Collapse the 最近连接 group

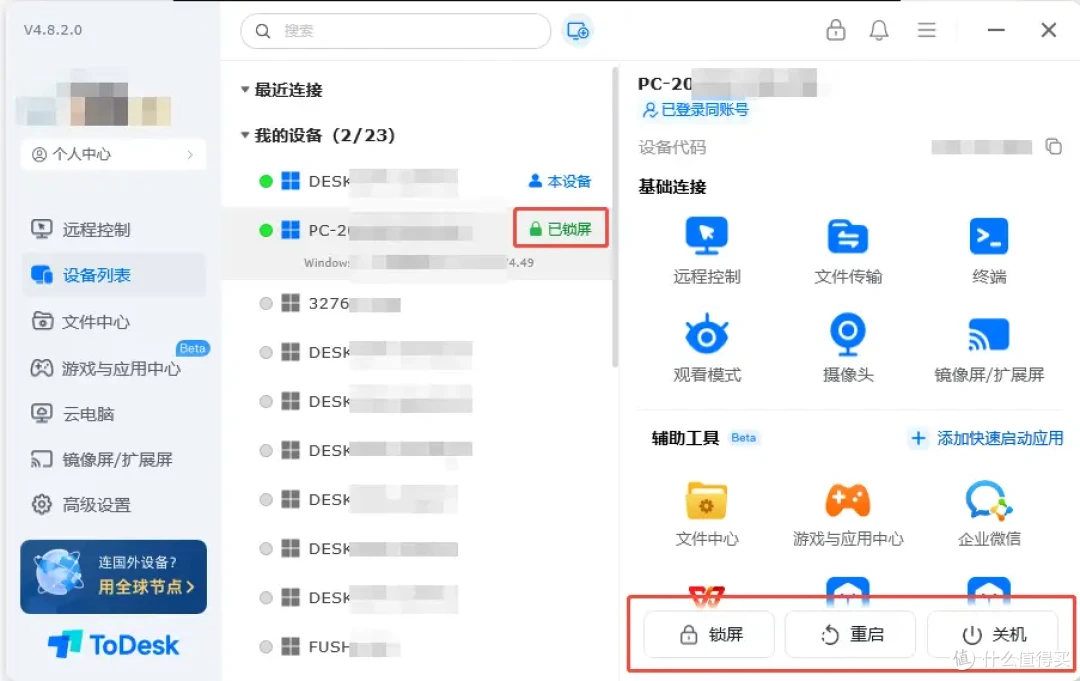point(245,90)
